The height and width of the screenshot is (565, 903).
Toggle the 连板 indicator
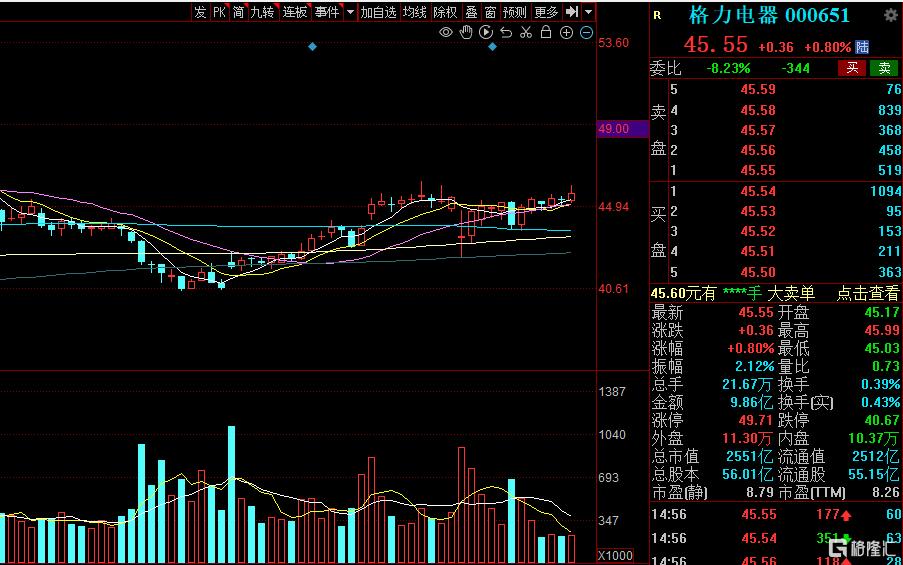coord(295,12)
